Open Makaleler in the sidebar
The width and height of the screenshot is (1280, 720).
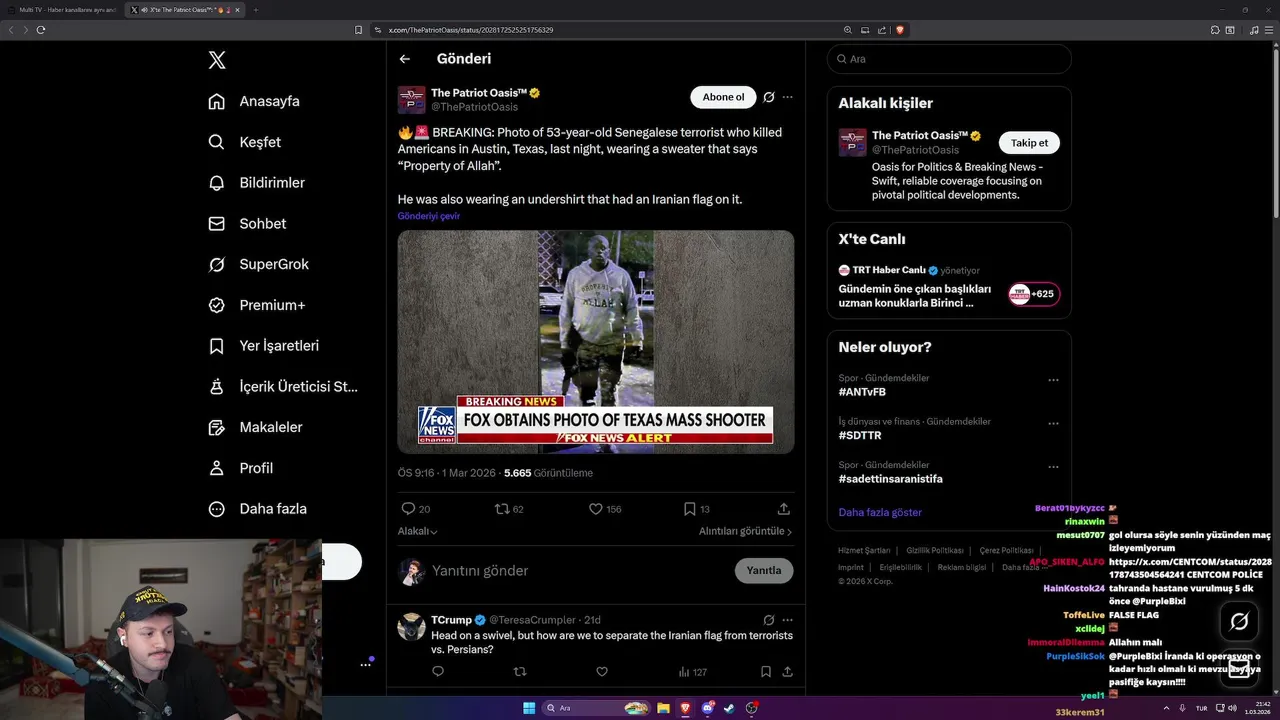[255, 427]
